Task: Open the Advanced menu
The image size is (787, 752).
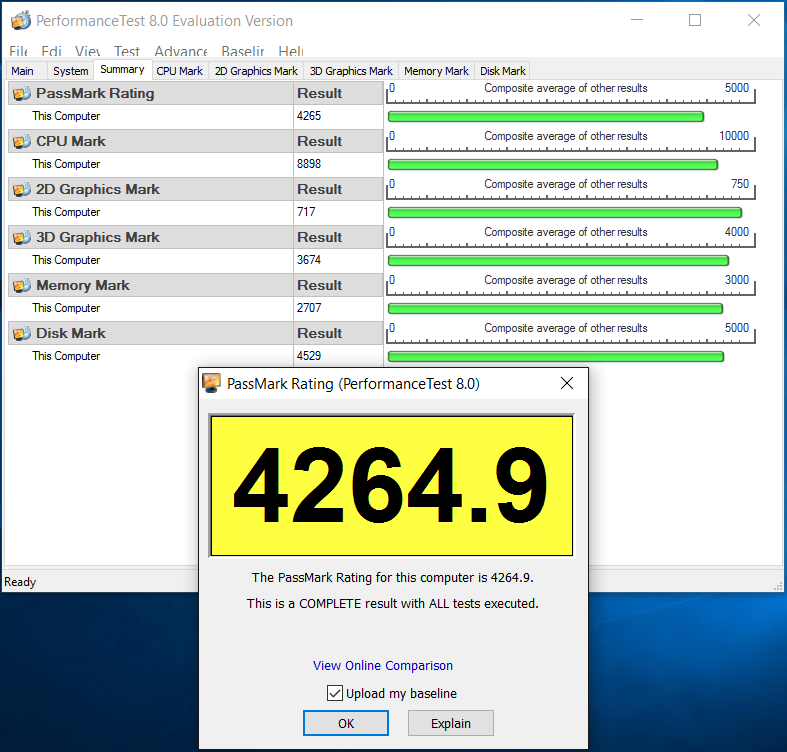Action: pyautogui.click(x=181, y=51)
